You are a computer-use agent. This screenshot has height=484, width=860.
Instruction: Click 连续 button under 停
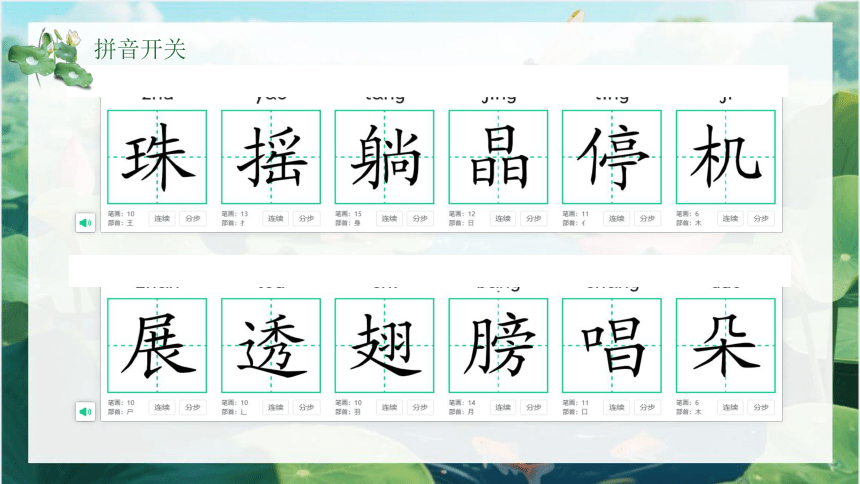[616, 218]
